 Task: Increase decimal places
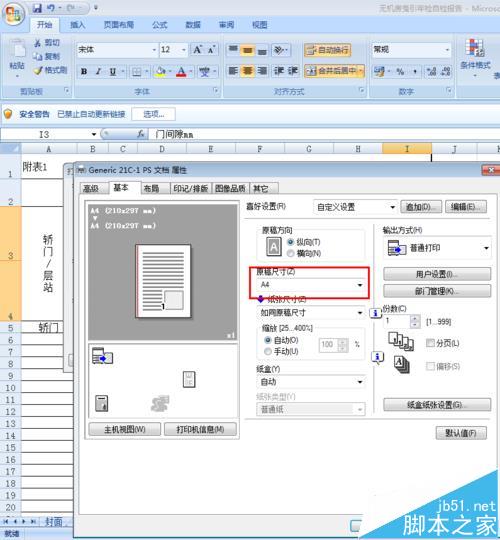tap(431, 71)
